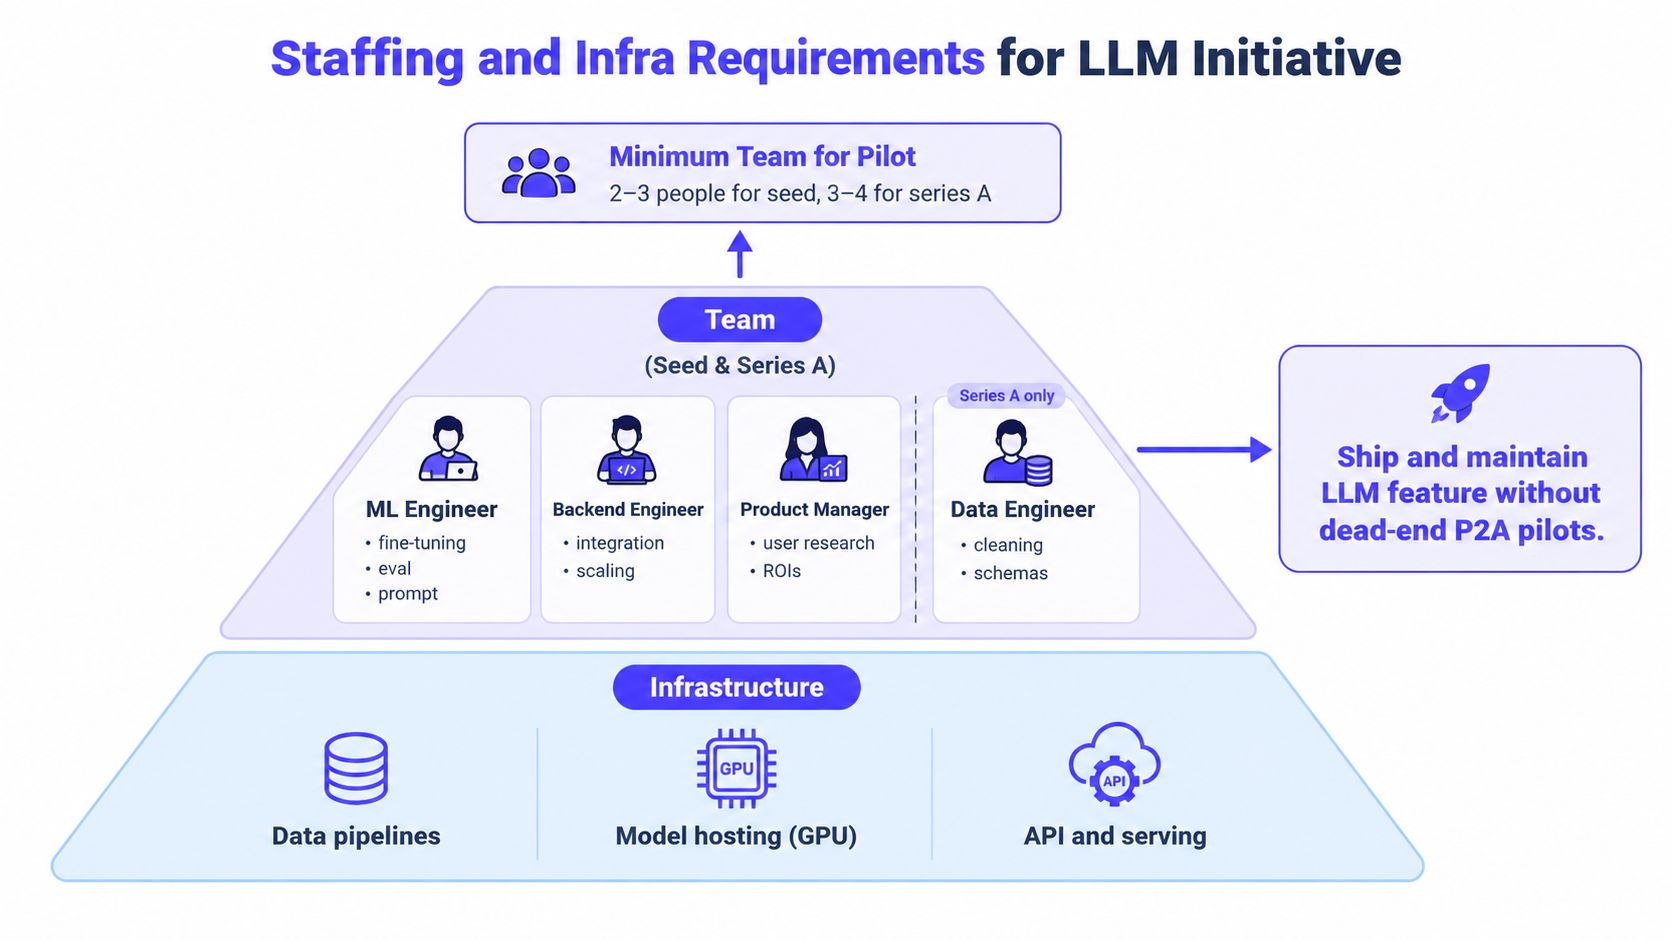
Task: Click the 'user research' bullet
Action: [818, 543]
